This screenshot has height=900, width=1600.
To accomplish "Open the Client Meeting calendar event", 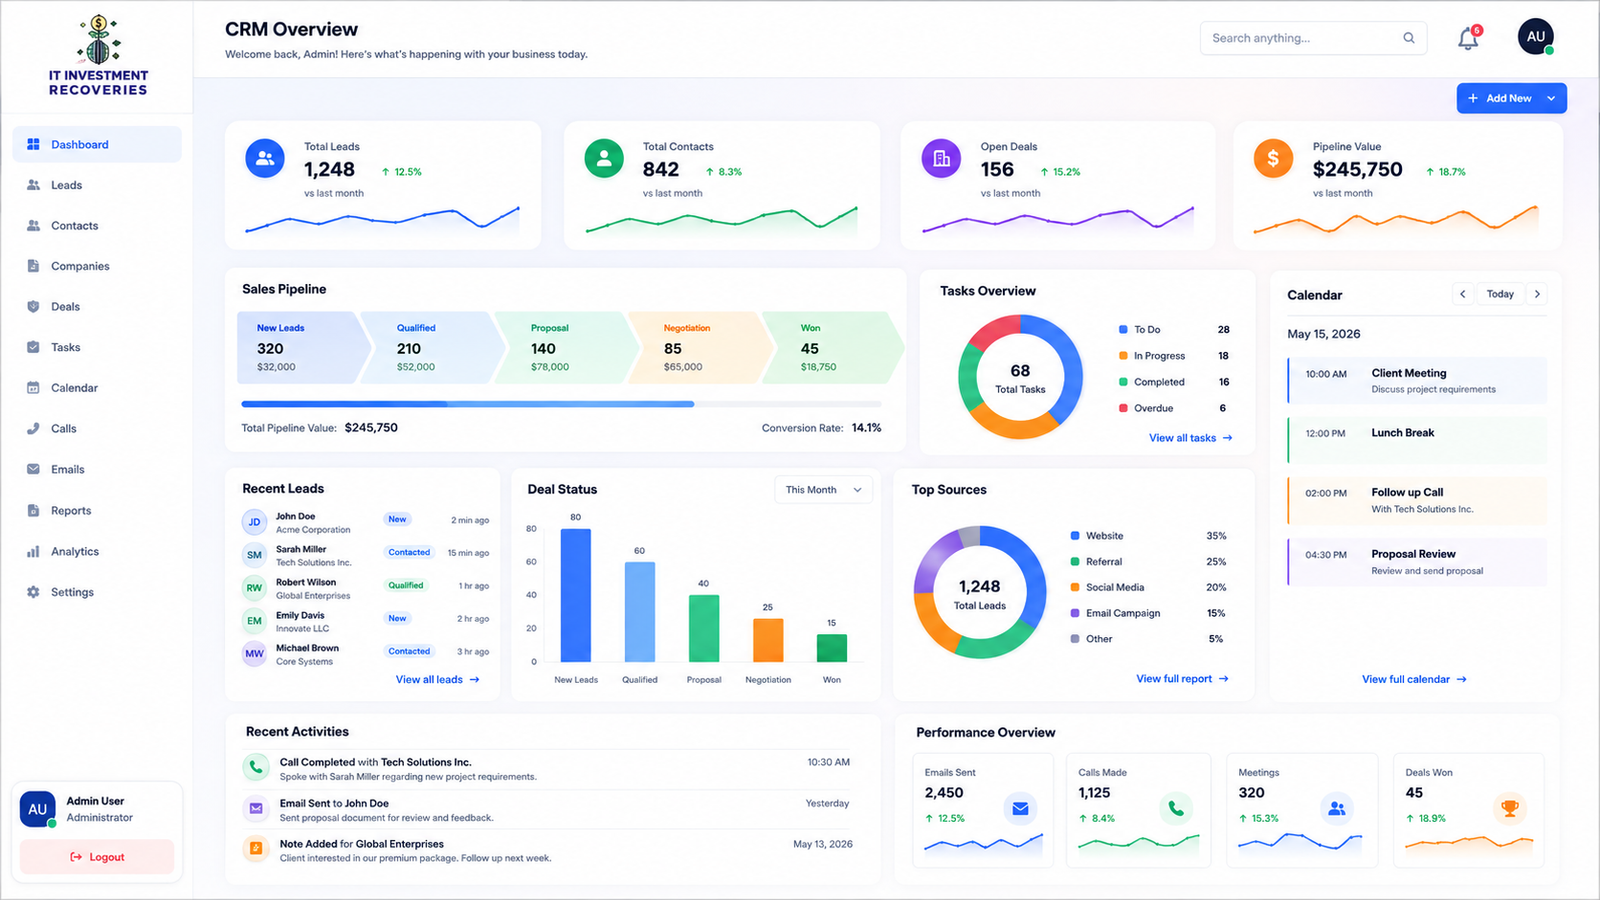I will (x=1417, y=381).
